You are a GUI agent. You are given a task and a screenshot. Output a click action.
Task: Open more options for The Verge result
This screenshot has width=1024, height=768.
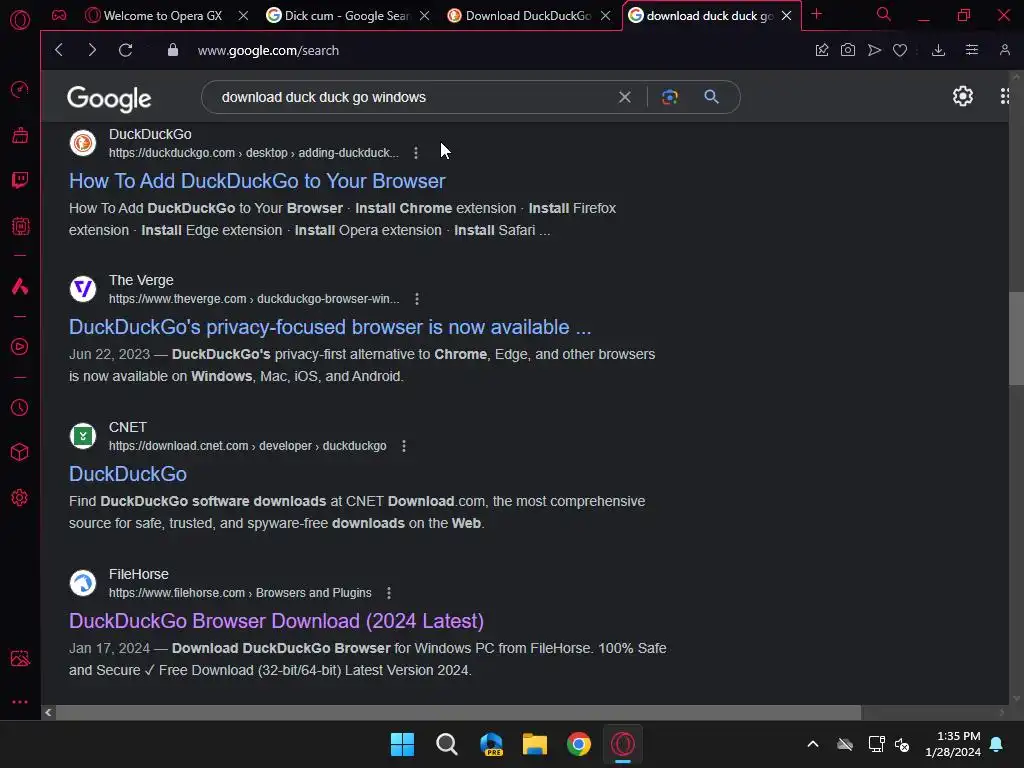417,298
